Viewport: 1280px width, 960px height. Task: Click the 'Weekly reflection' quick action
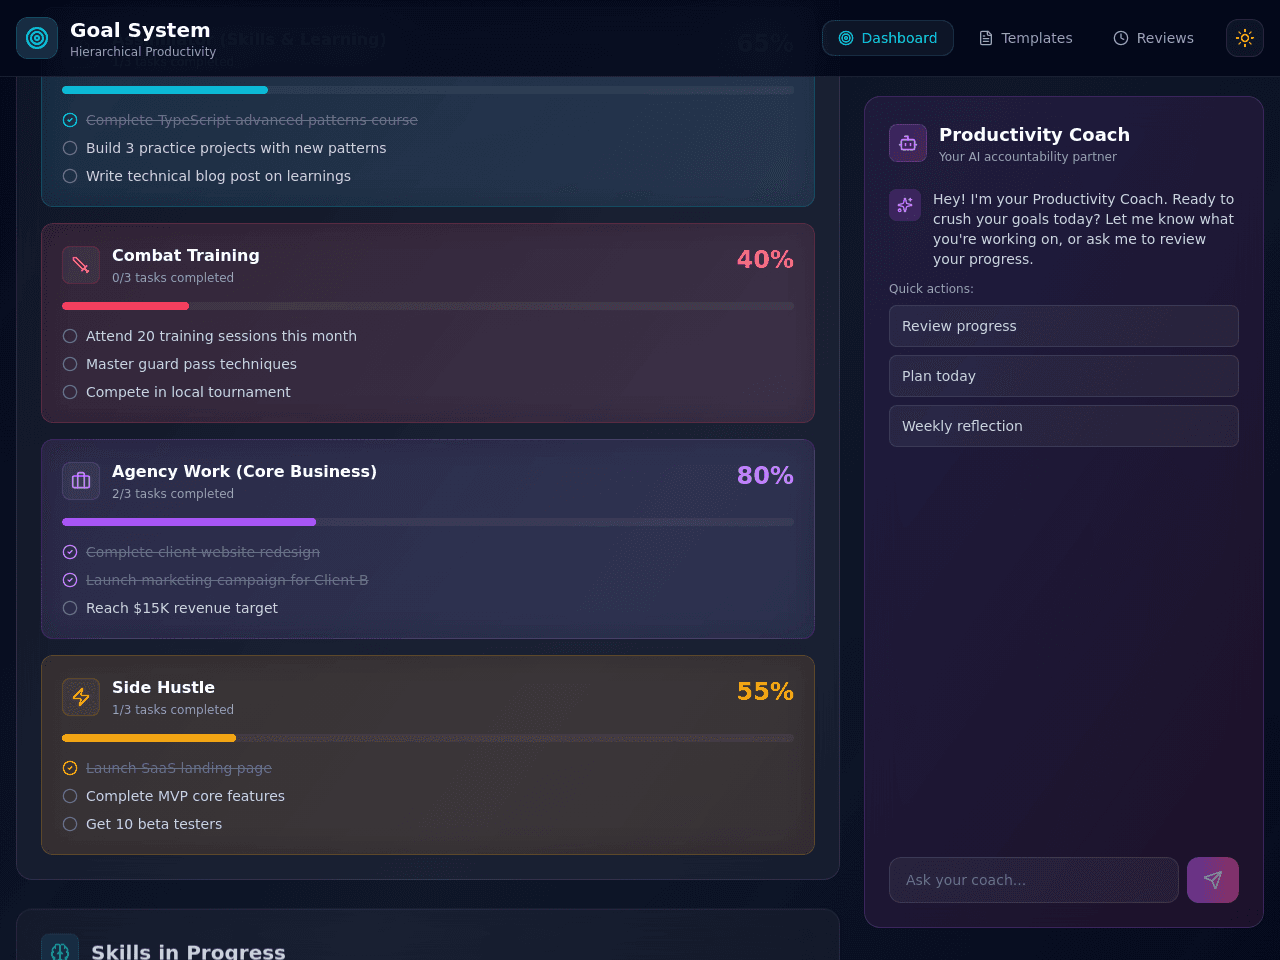pos(1064,426)
